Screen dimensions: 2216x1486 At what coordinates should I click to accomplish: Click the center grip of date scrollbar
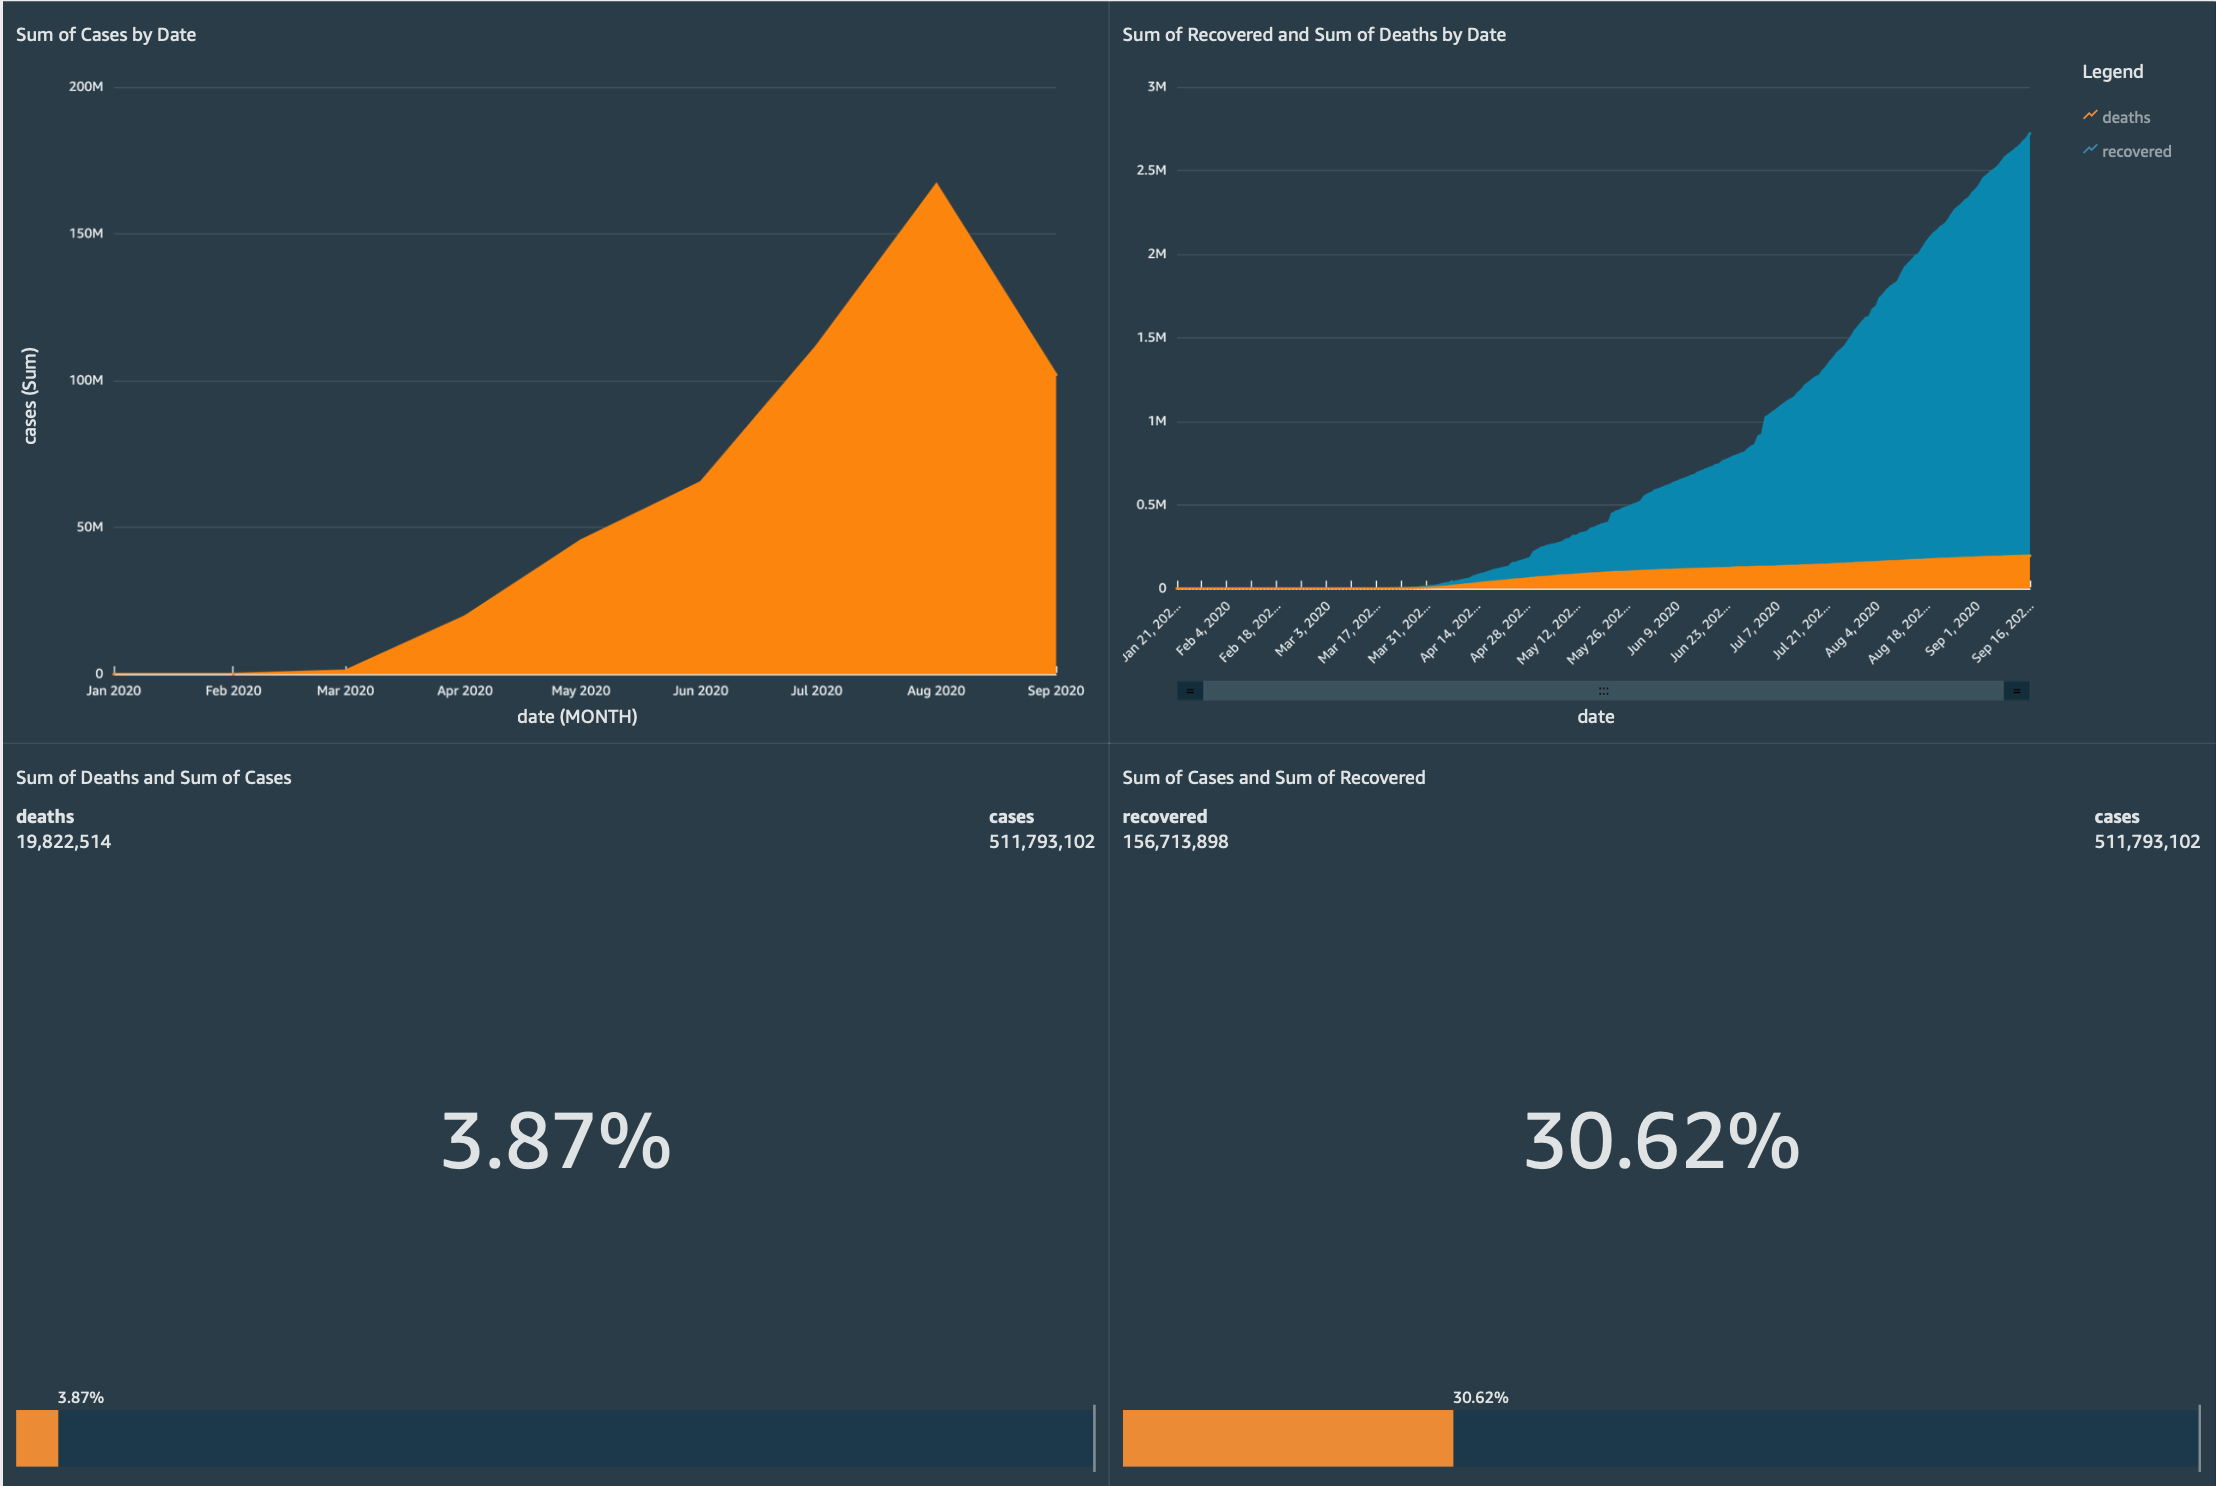[x=1603, y=691]
